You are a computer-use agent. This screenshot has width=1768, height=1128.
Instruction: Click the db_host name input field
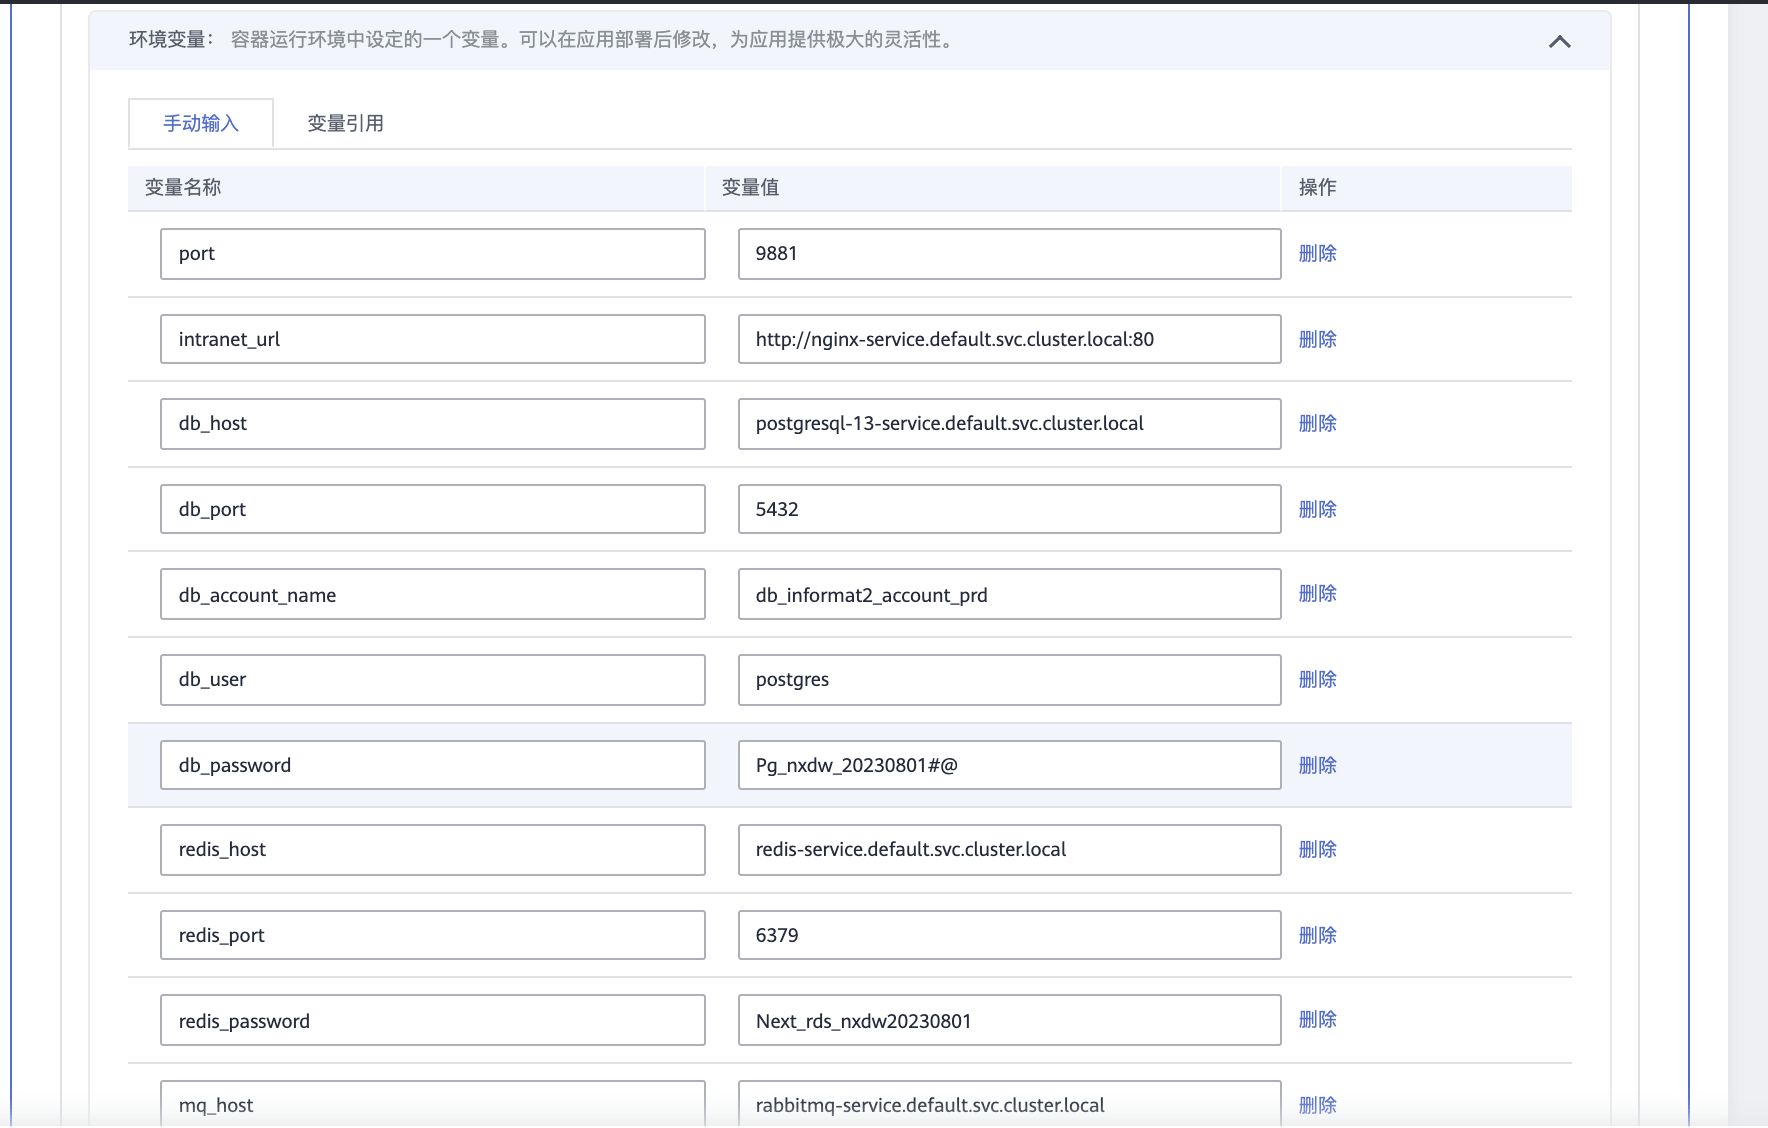pyautogui.click(x=432, y=424)
